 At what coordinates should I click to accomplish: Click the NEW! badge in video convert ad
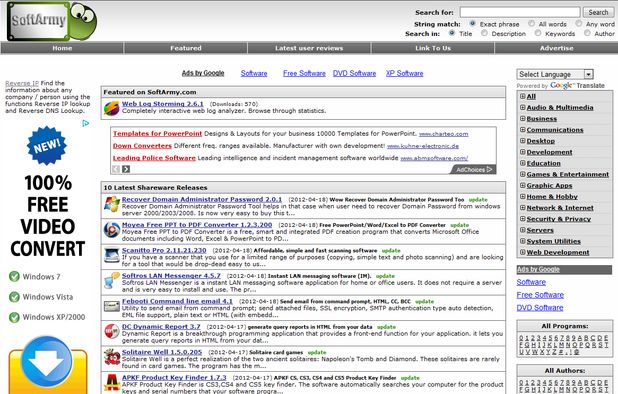click(x=47, y=146)
